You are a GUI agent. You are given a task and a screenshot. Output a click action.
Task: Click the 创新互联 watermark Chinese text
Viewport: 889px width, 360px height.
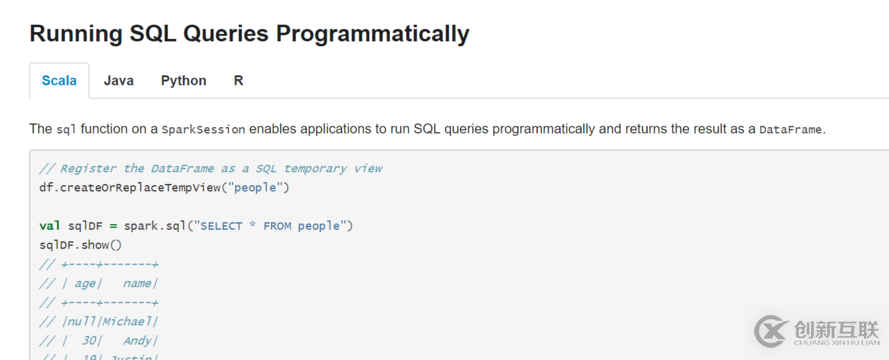(x=836, y=328)
